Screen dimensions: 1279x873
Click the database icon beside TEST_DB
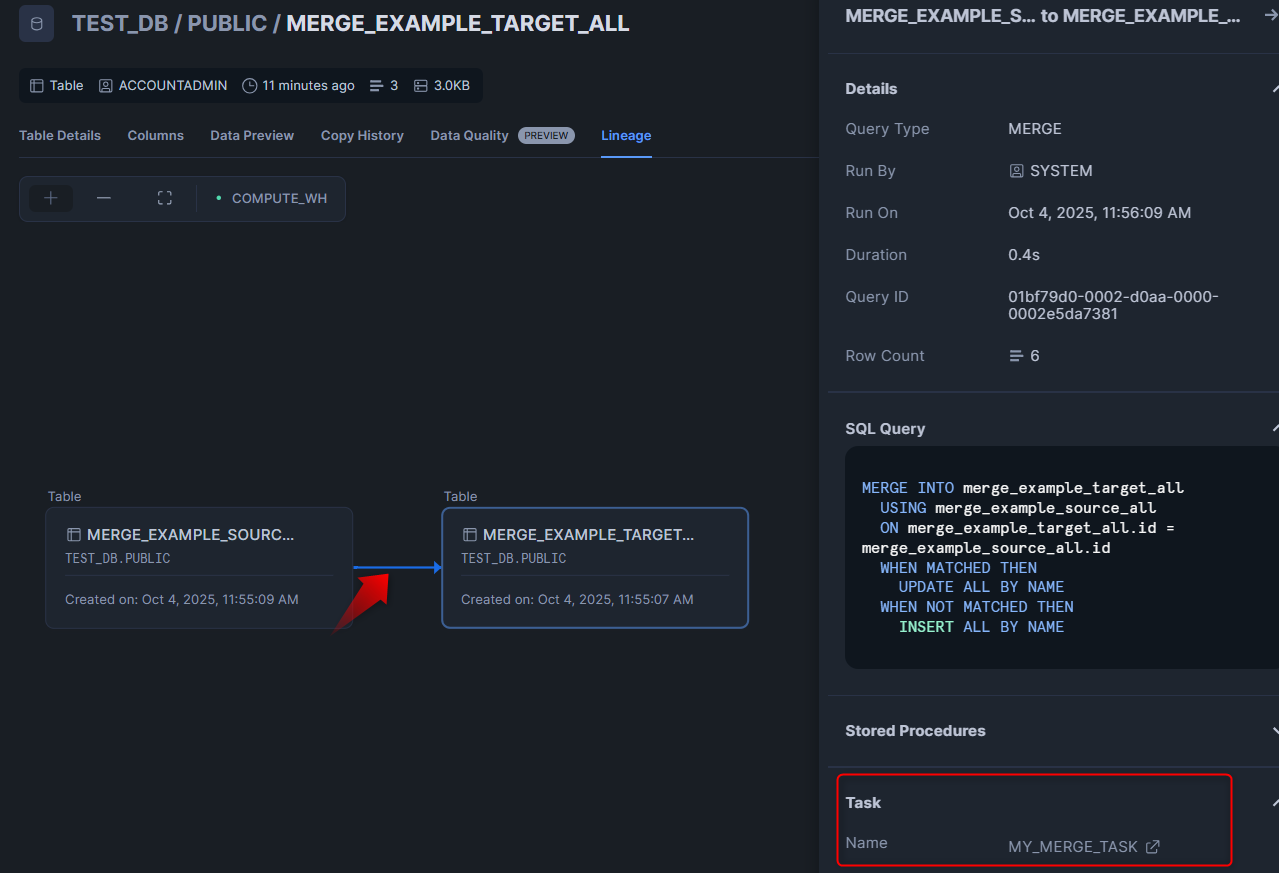(37, 23)
